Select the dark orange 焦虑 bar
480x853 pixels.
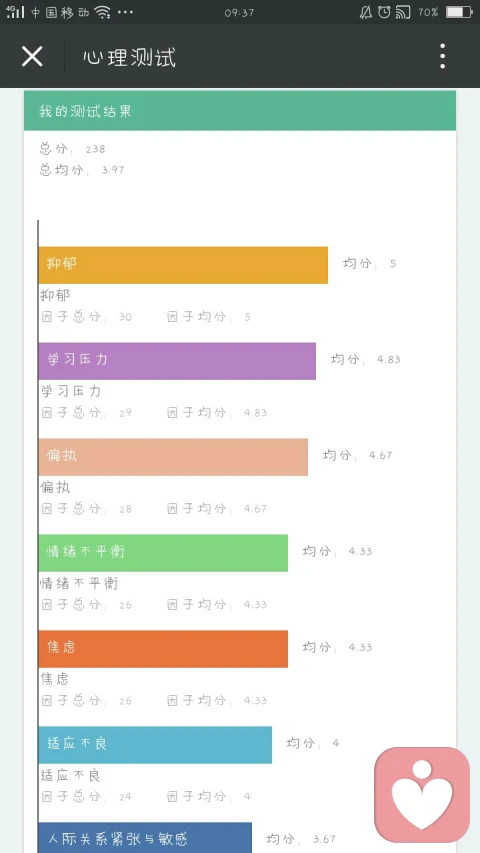pyautogui.click(x=163, y=649)
